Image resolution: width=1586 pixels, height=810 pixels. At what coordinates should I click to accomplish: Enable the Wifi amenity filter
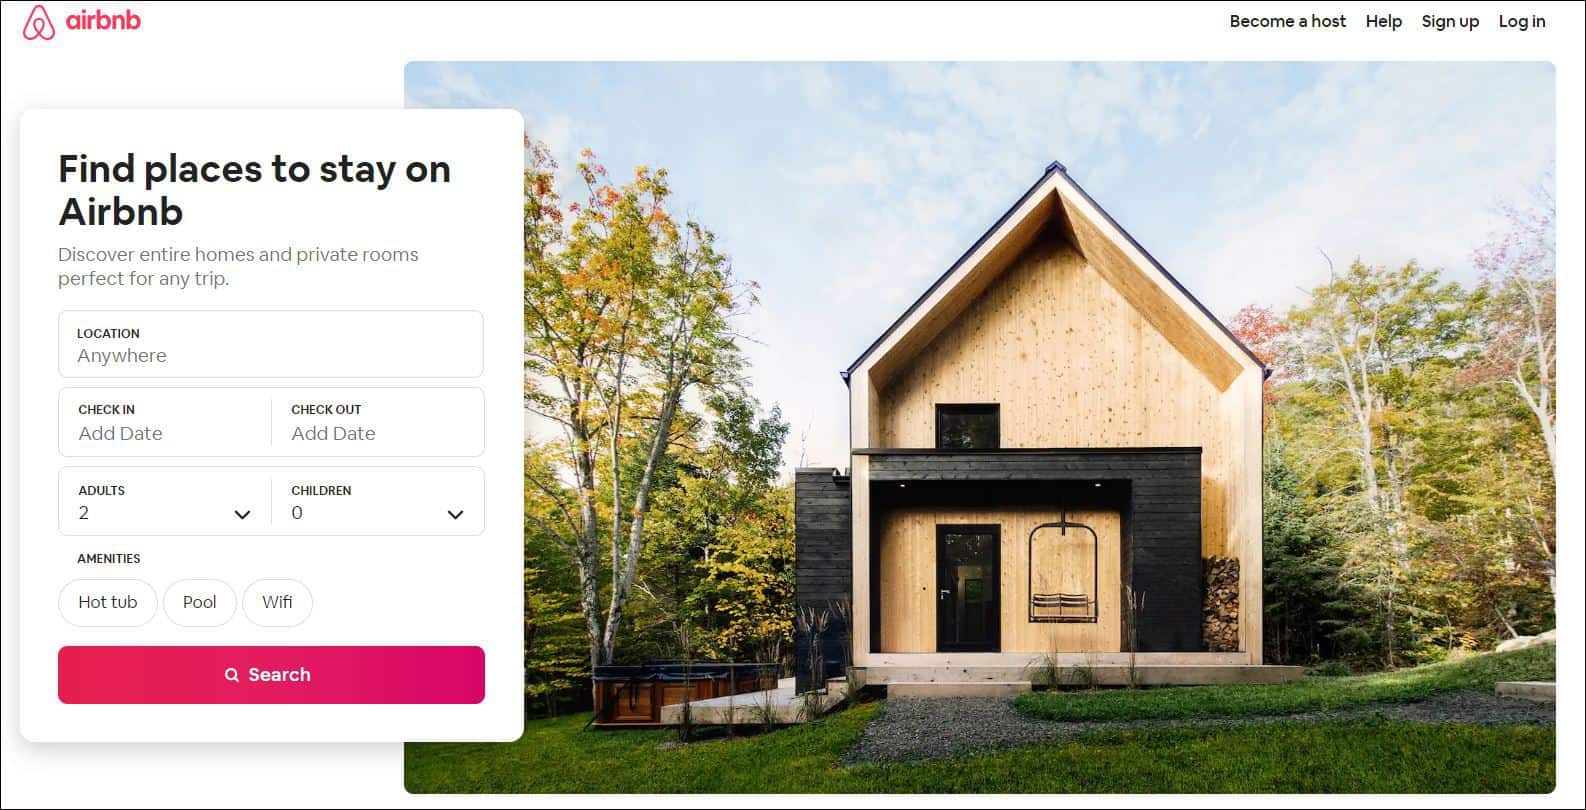(x=277, y=602)
